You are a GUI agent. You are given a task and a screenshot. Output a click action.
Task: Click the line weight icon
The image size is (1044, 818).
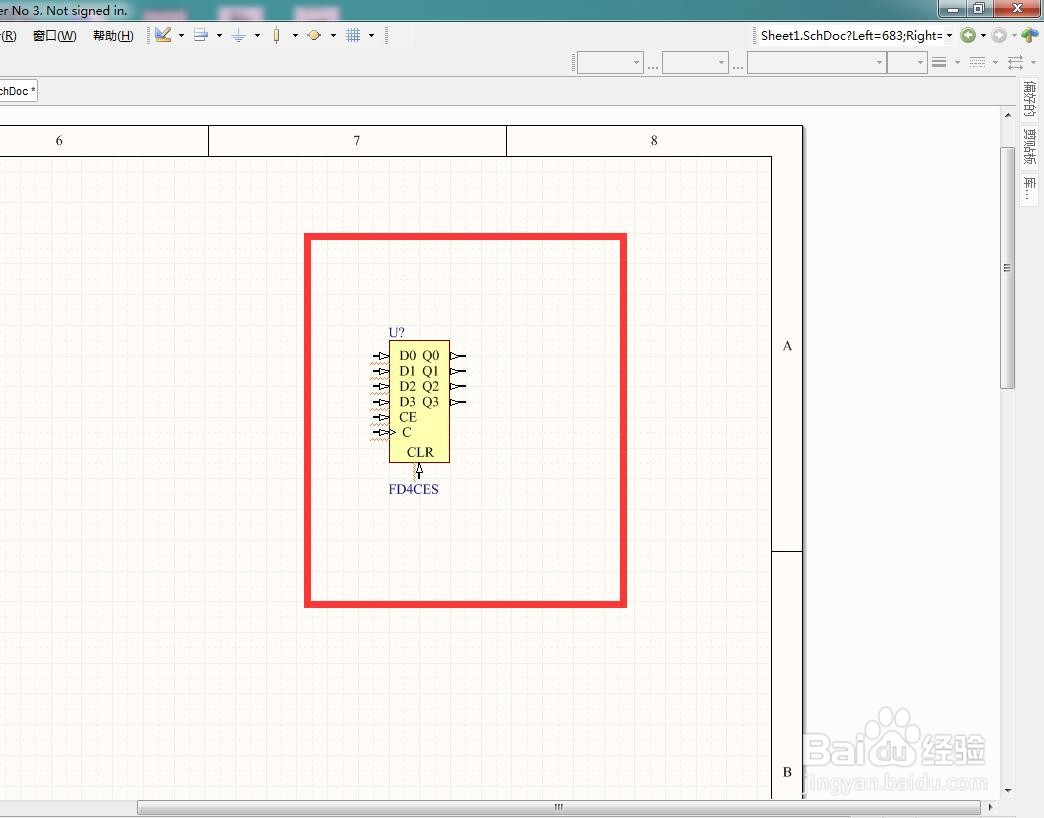tap(939, 63)
